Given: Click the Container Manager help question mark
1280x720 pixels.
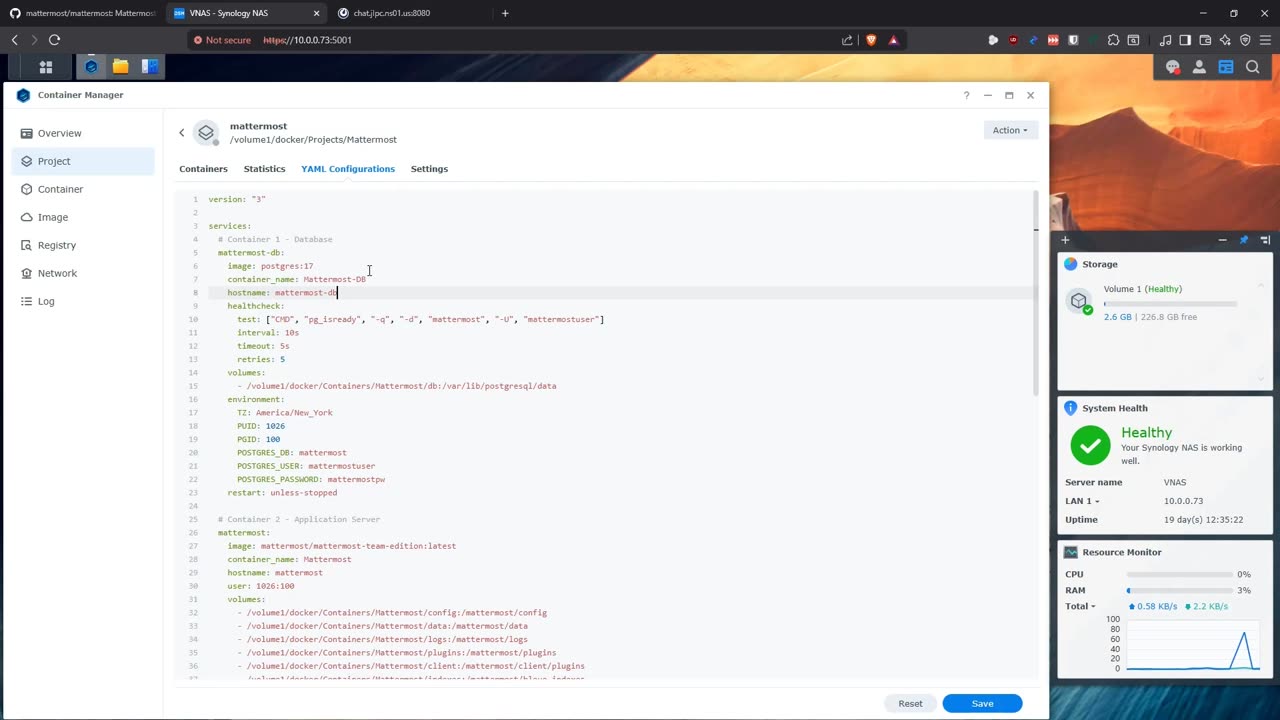Looking at the screenshot, I should coord(966,95).
